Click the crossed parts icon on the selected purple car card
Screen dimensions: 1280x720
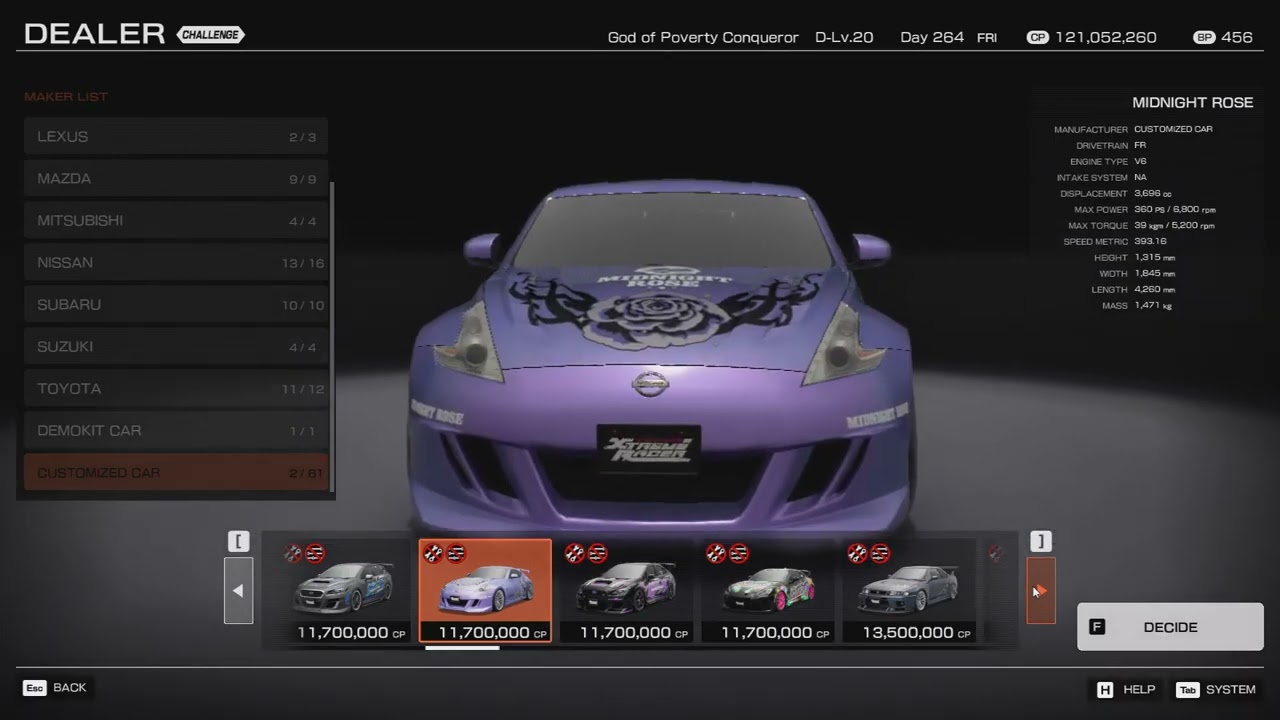click(x=456, y=553)
